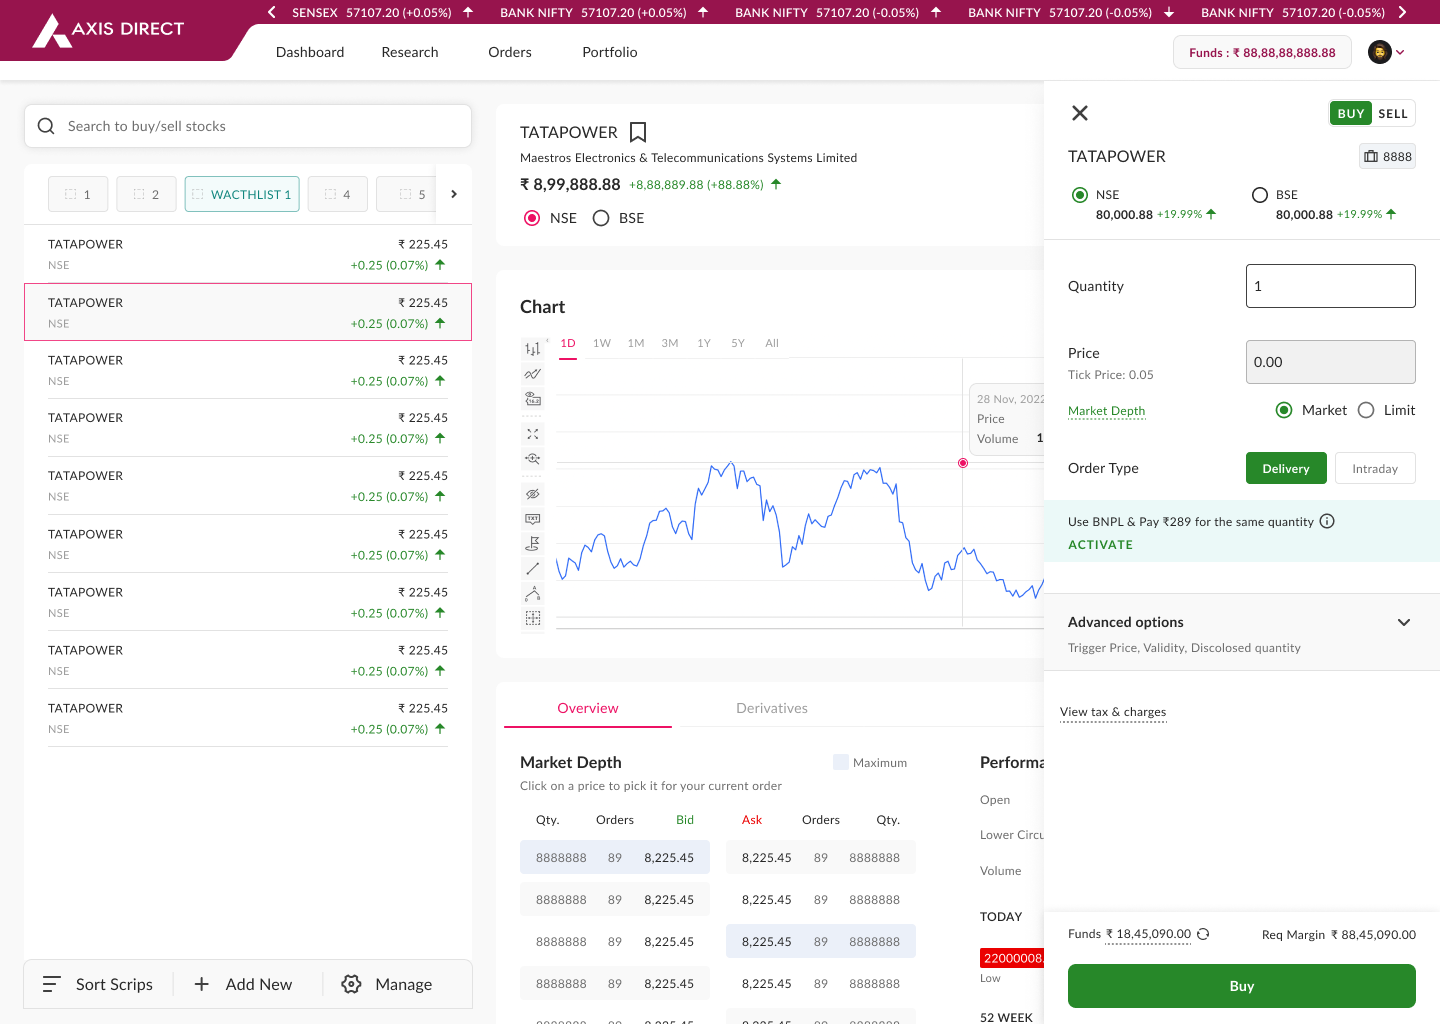Click the stock search box
Viewport: 1440px width, 1024px height.
click(x=248, y=126)
